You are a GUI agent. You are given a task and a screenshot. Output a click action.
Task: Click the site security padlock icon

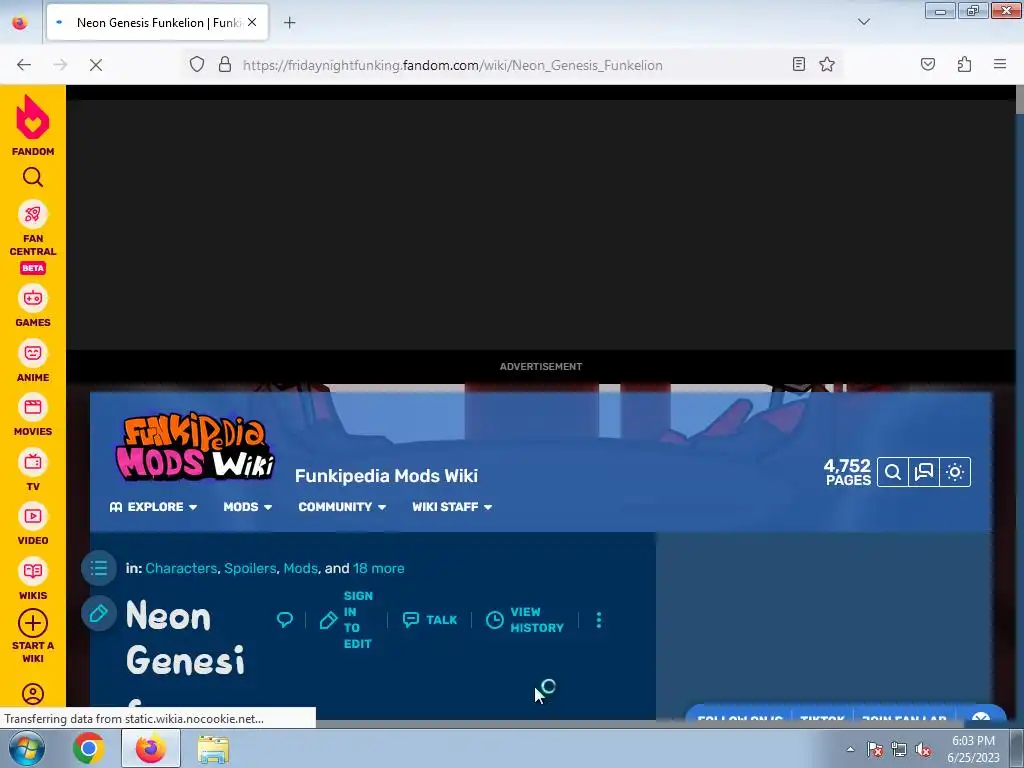(225, 64)
